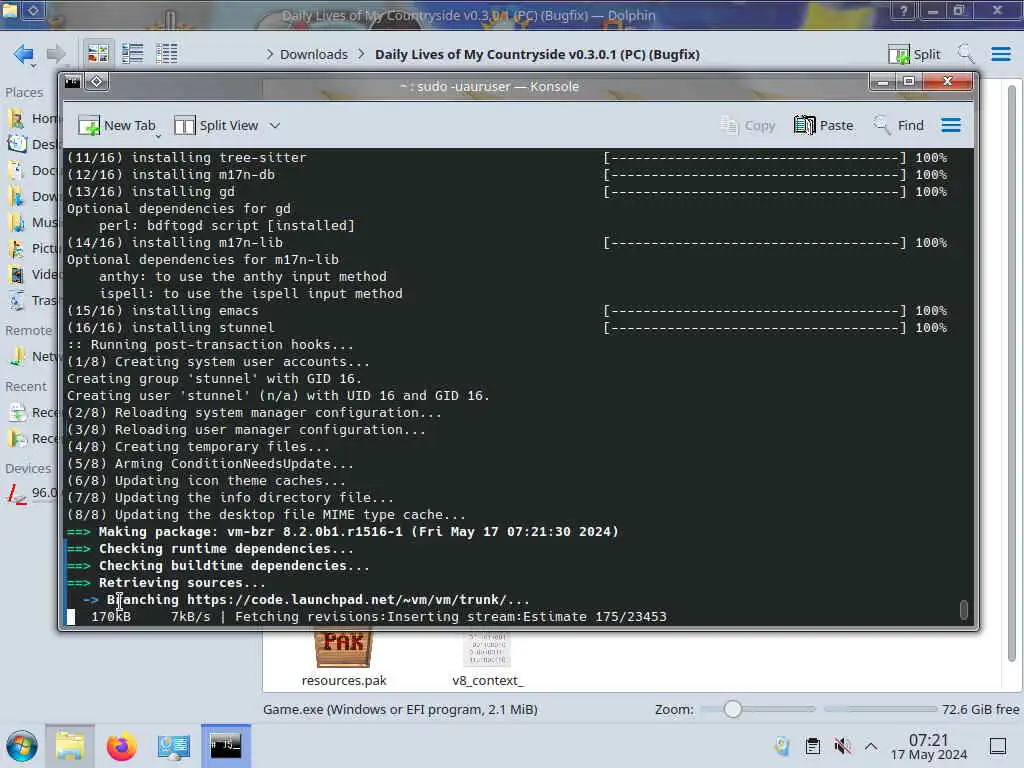The width and height of the screenshot is (1024, 768).
Task: Open the start menu launcher
Action: [x=22, y=746]
